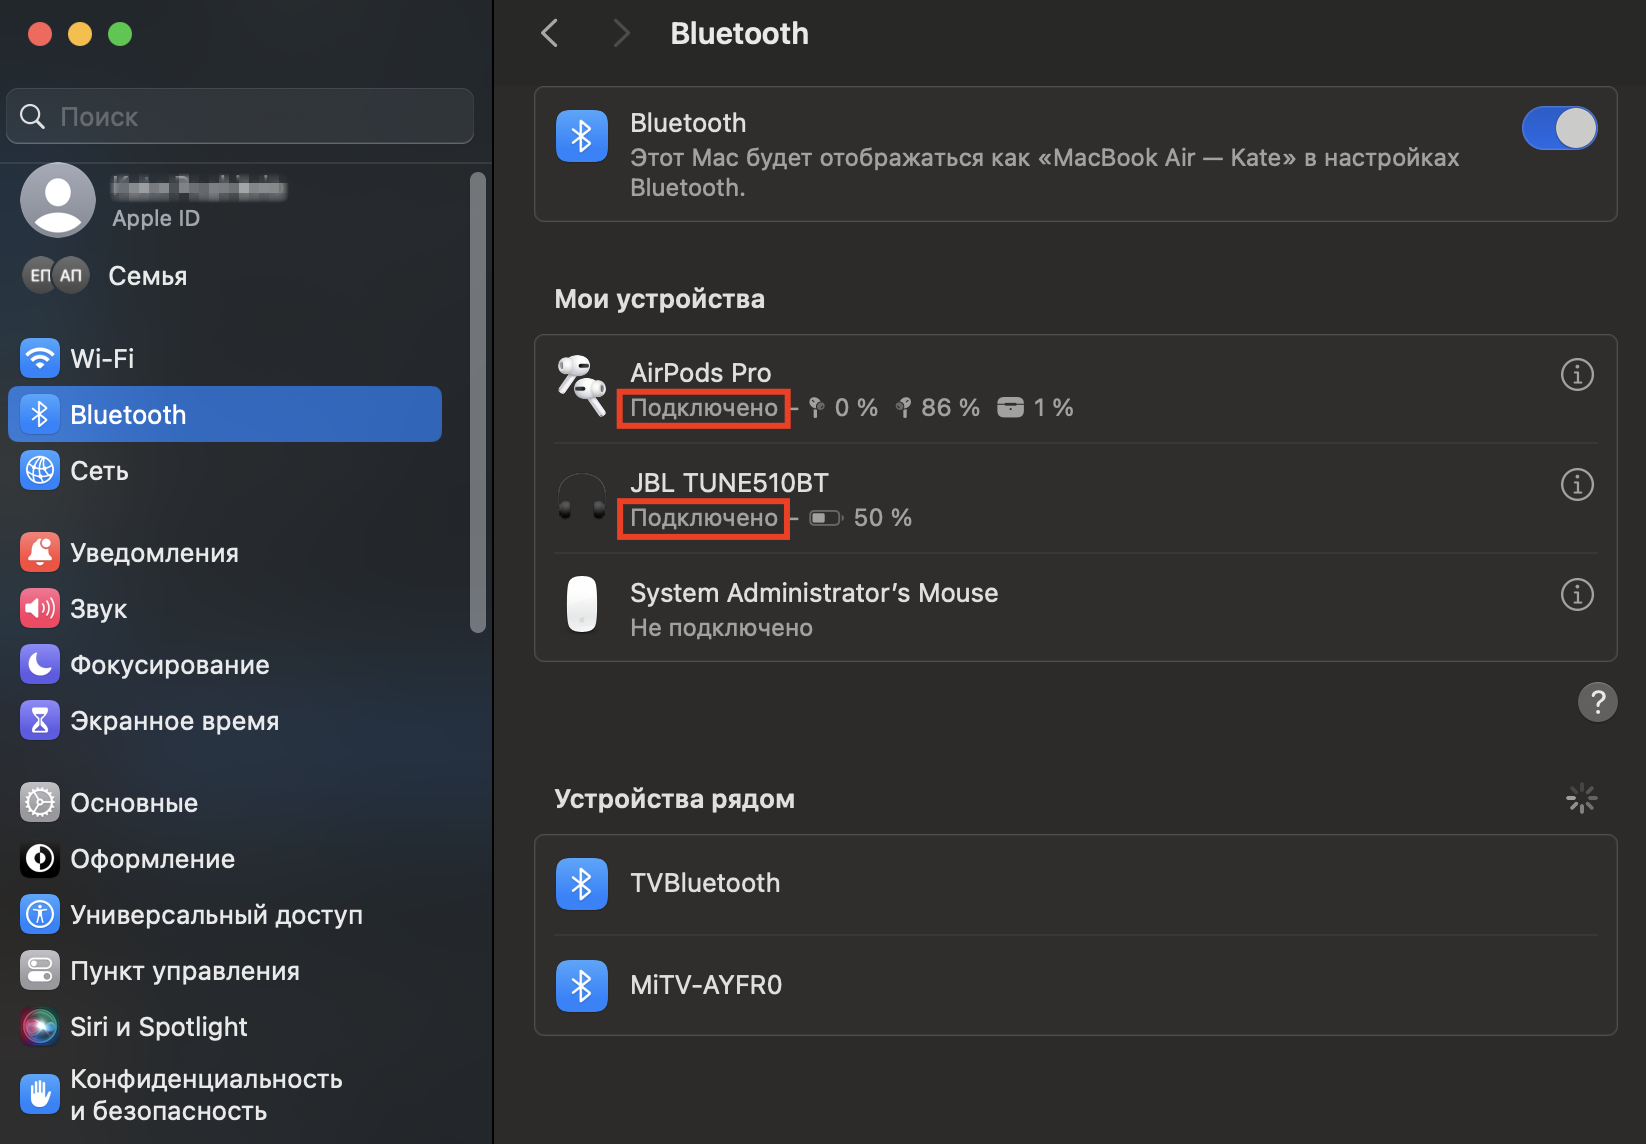Click the TVBluetooth Bluetooth icon

pyautogui.click(x=582, y=884)
